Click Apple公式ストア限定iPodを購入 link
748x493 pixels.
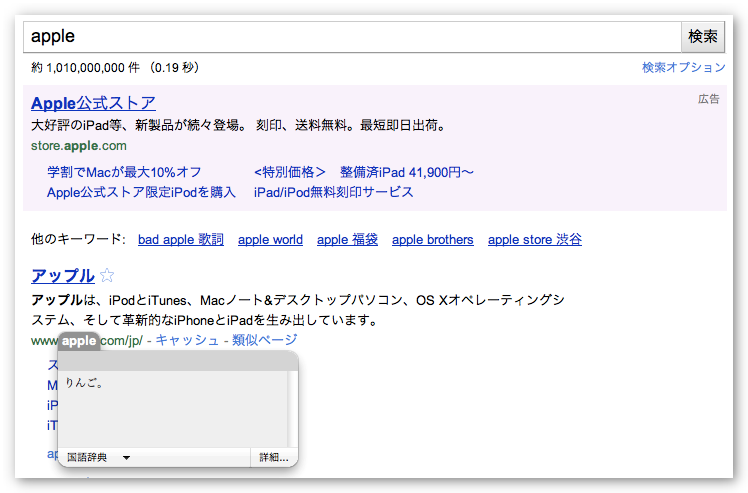pos(141,192)
